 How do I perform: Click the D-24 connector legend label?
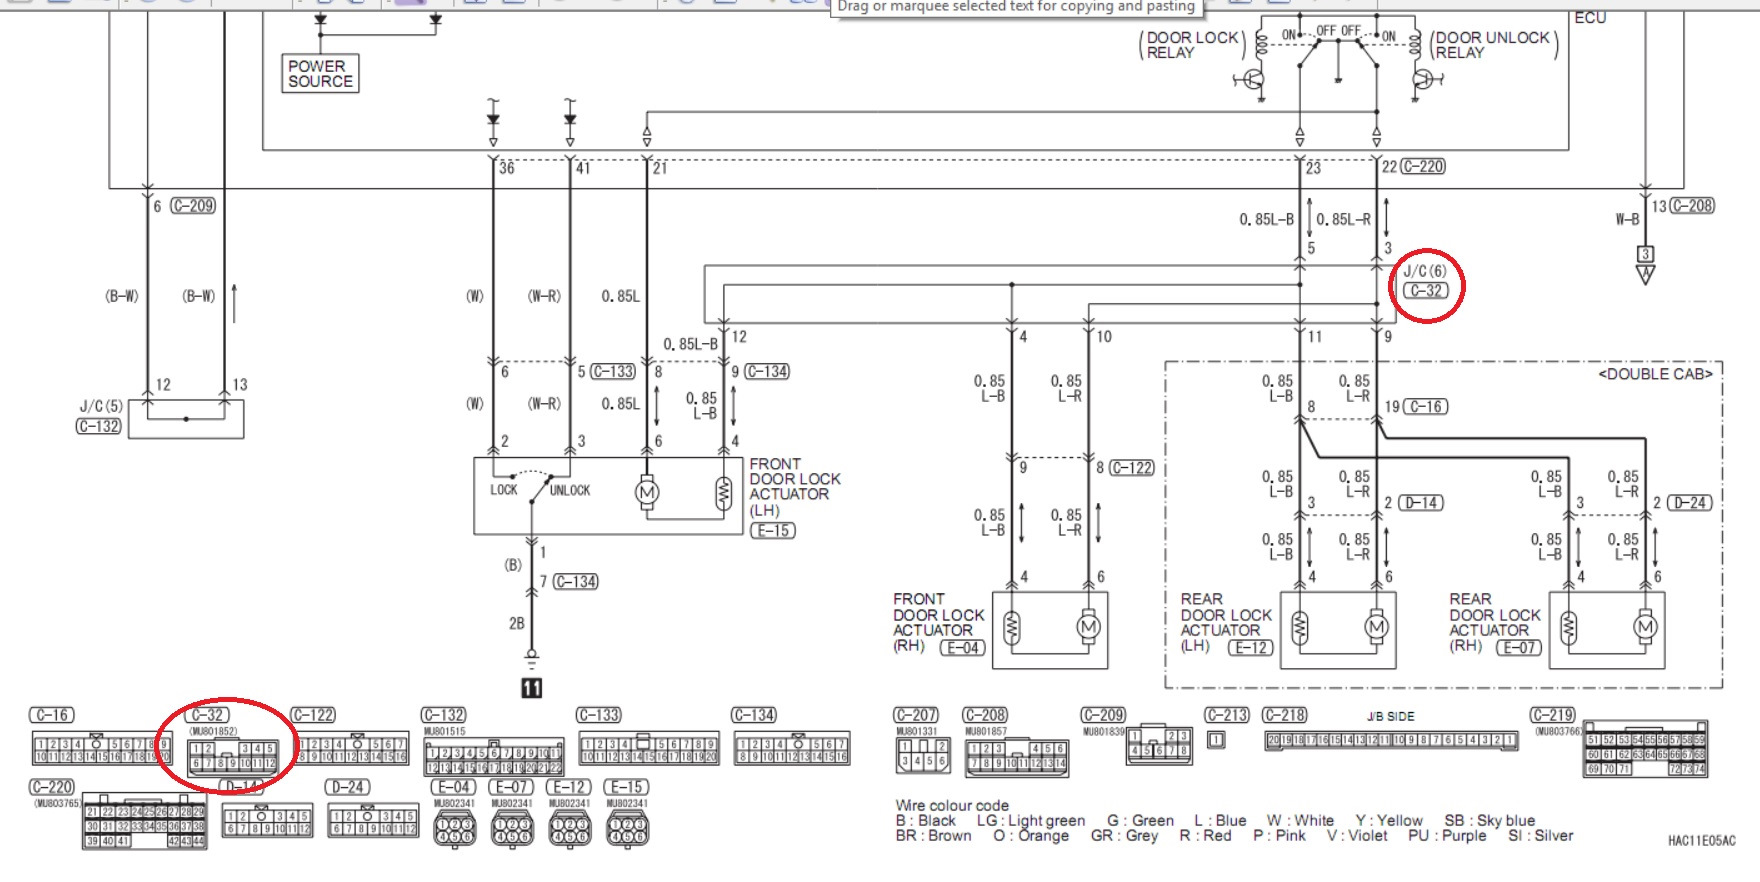click(347, 787)
